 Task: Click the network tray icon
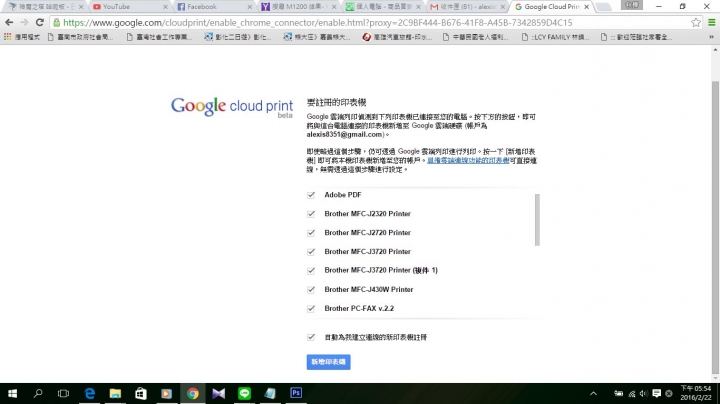pos(632,394)
